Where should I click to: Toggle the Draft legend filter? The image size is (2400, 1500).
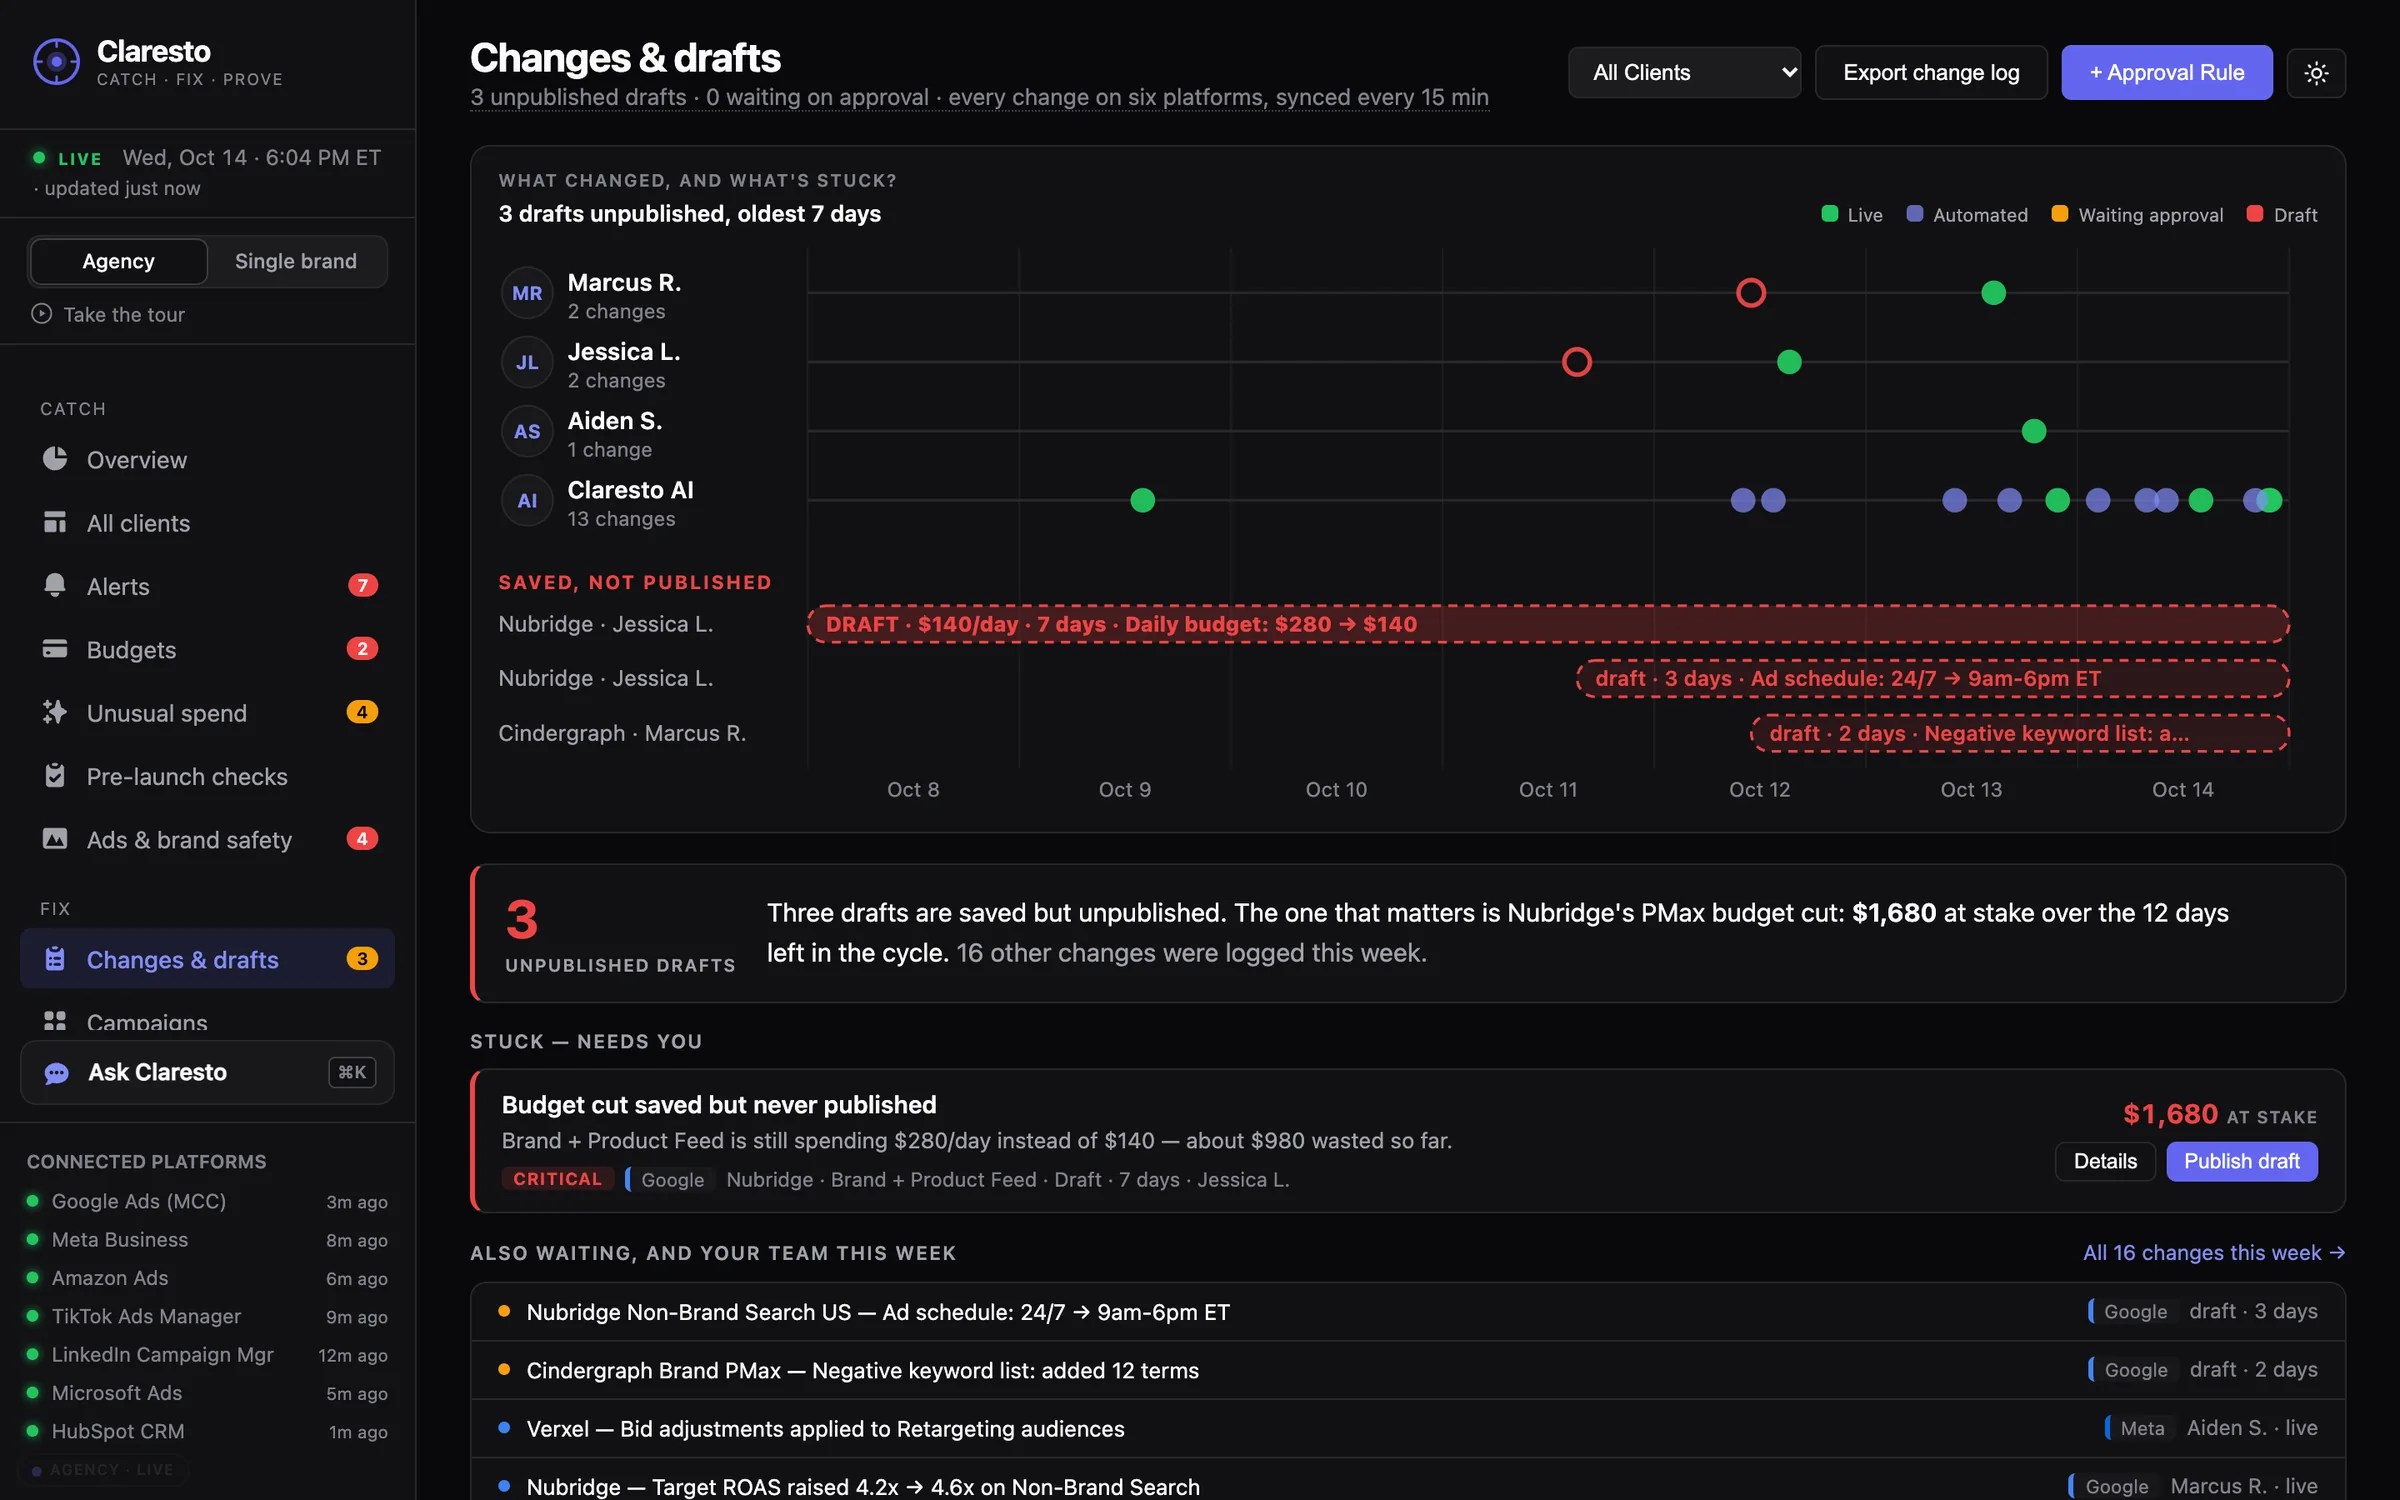coord(2282,215)
